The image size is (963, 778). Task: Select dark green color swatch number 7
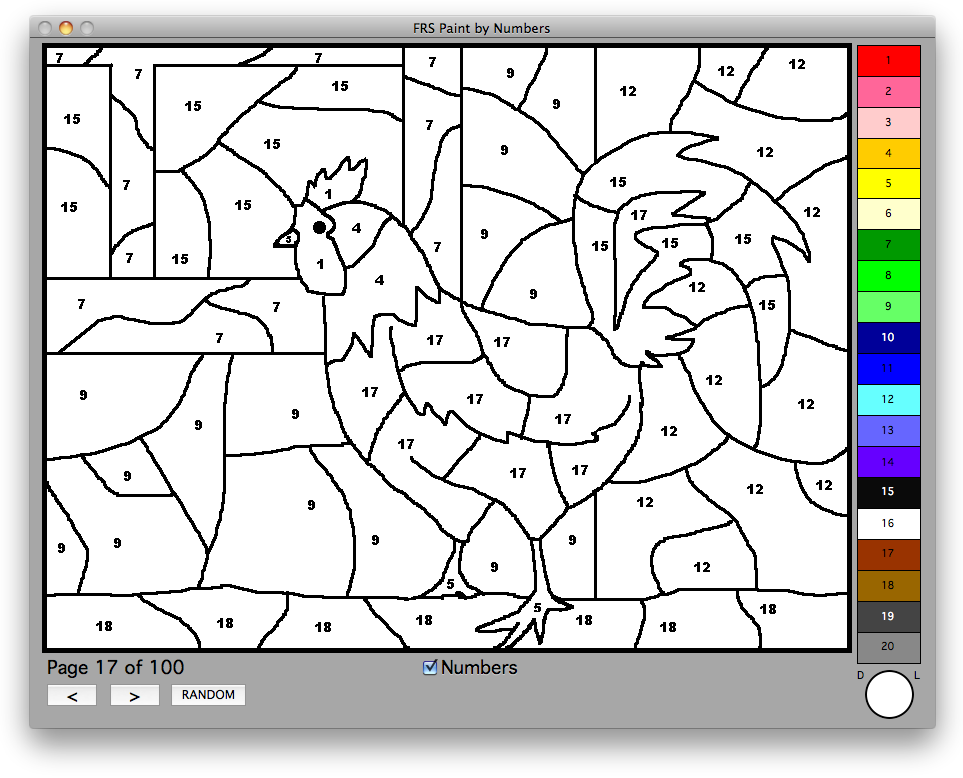[x=888, y=245]
